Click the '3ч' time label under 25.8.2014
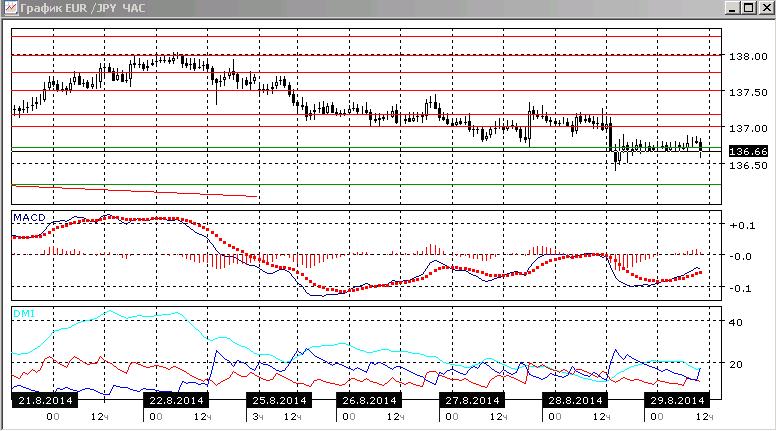The image size is (776, 431). pos(258,417)
